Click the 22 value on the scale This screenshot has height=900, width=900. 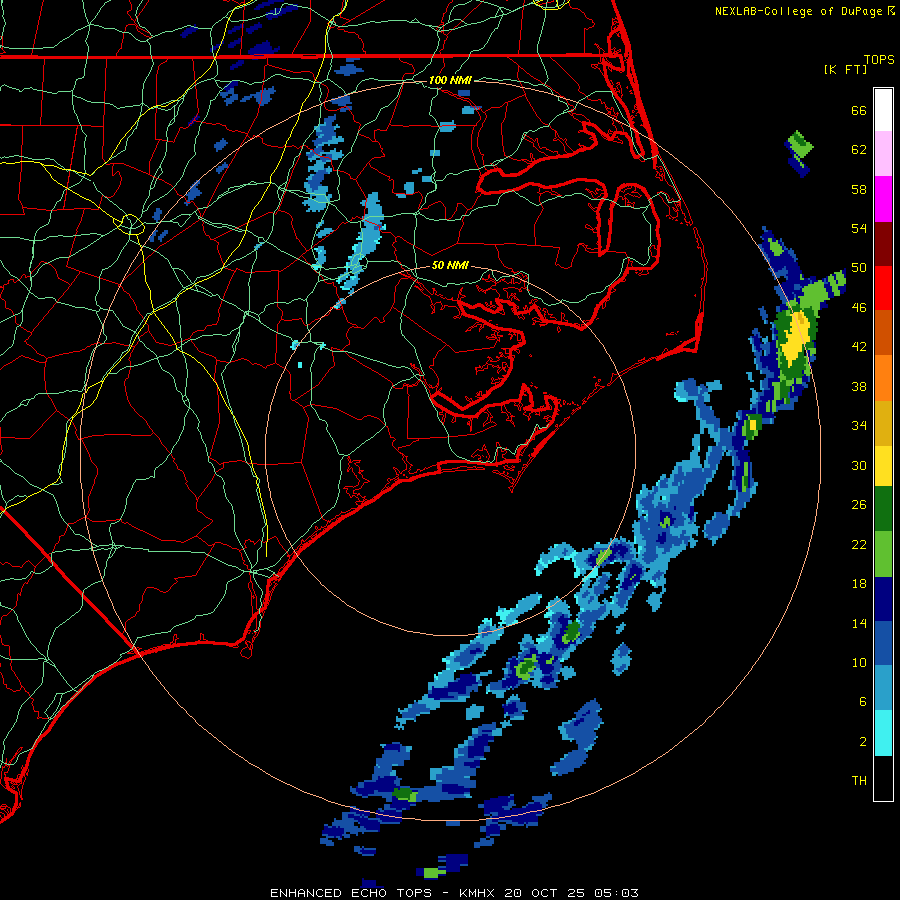click(859, 544)
